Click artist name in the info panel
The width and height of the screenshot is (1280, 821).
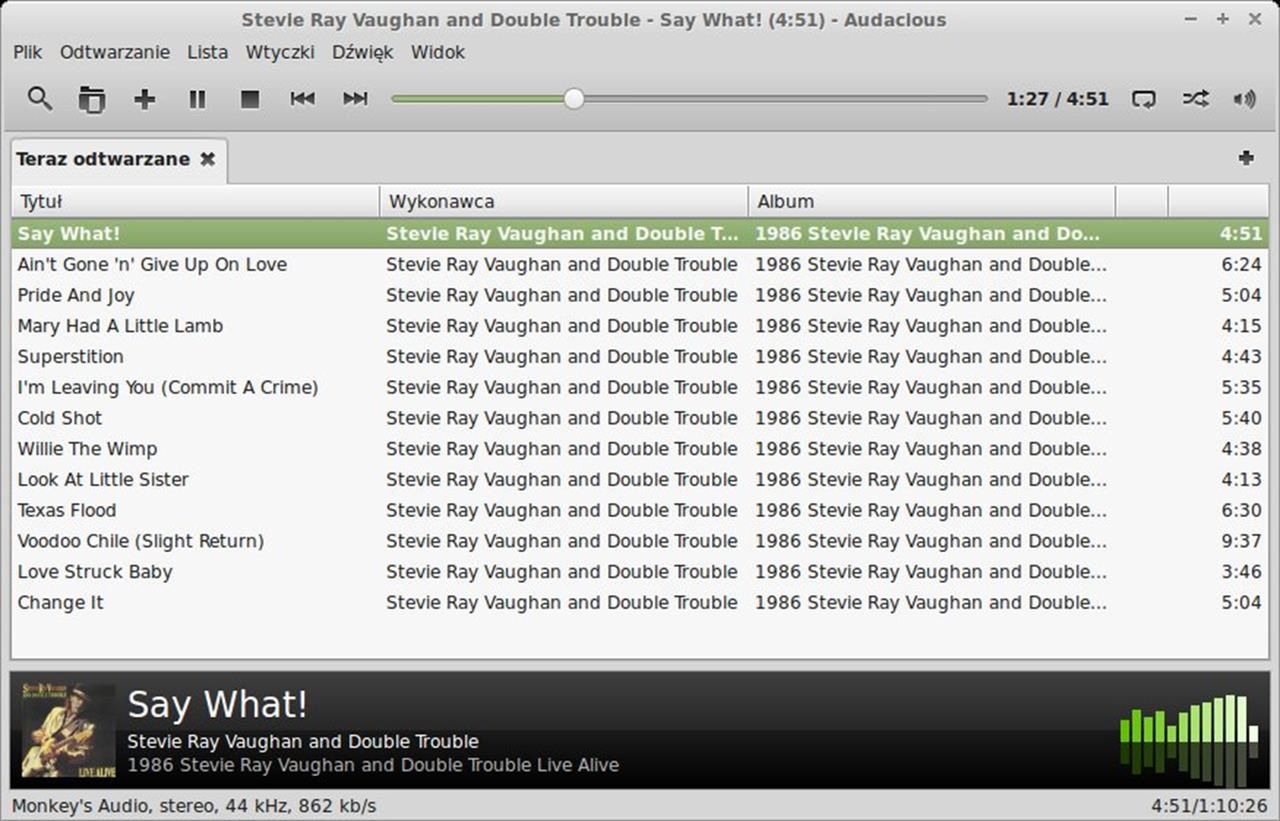click(303, 742)
